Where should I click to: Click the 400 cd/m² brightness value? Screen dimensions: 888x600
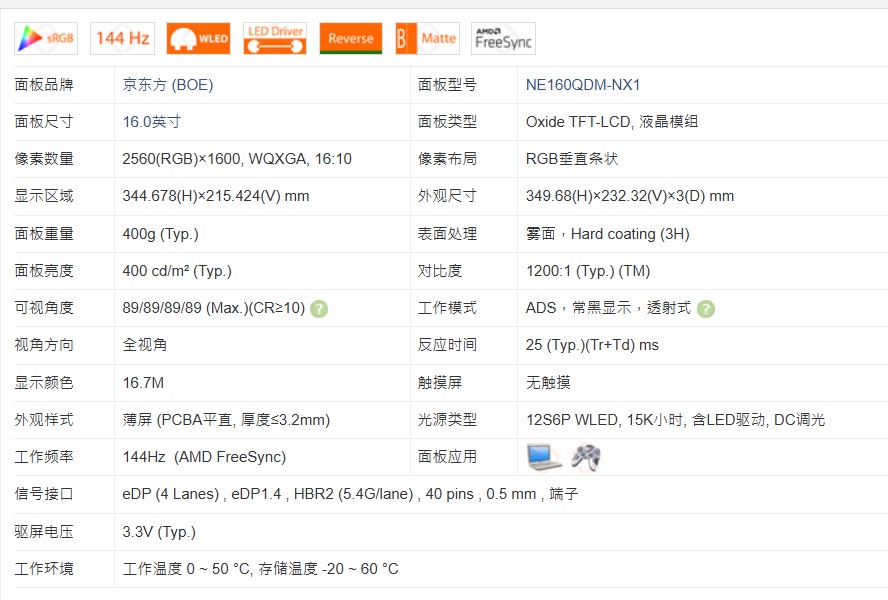coord(177,271)
